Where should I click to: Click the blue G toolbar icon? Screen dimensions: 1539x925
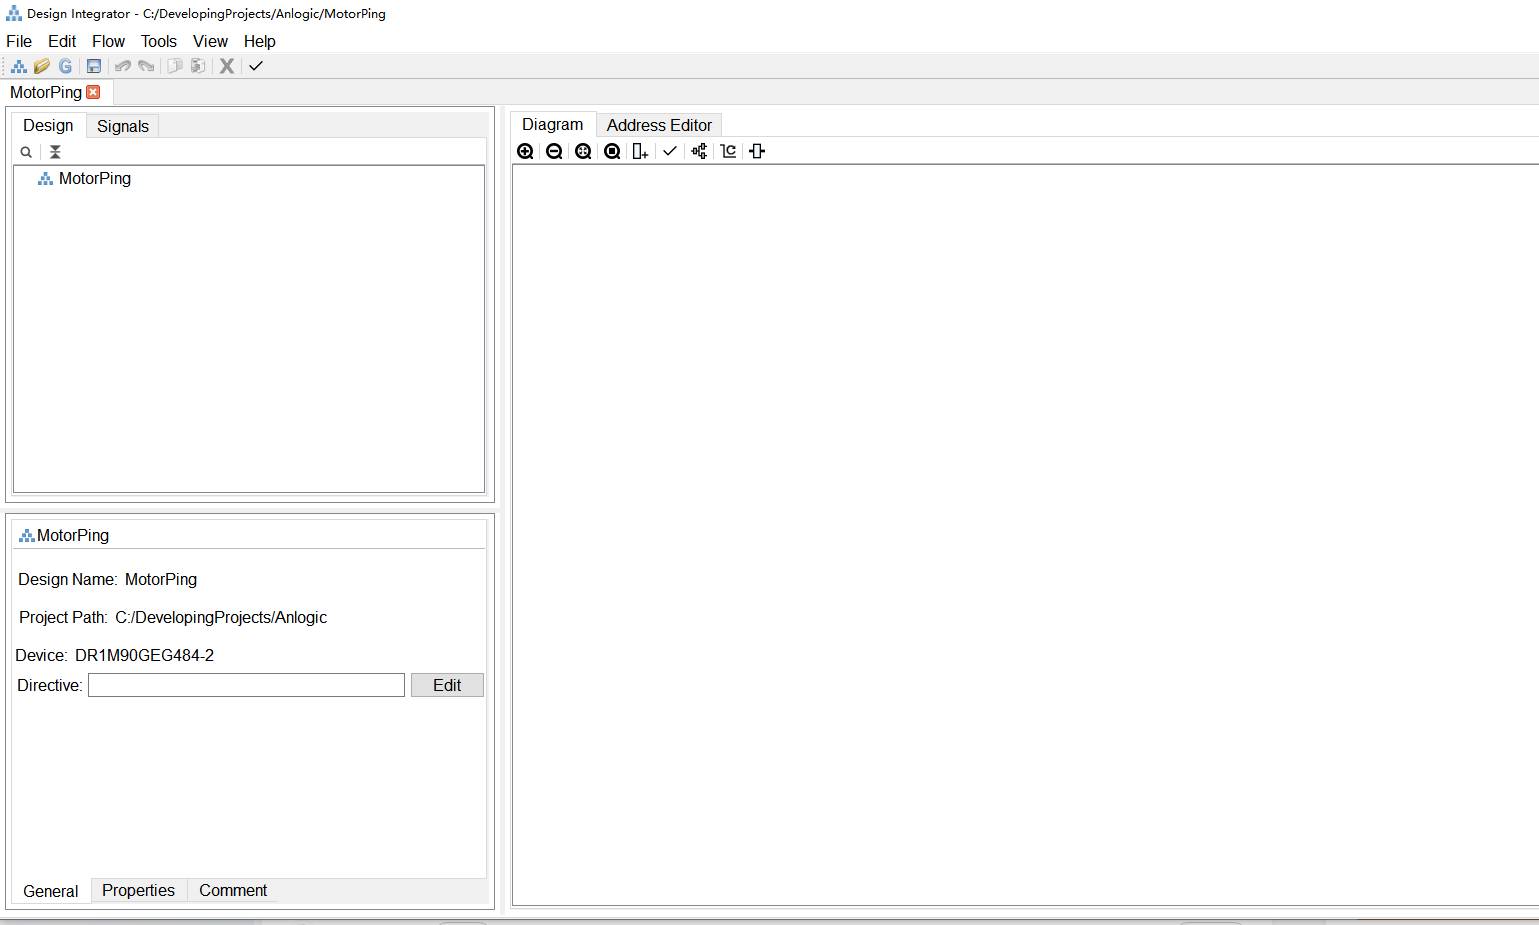pos(65,66)
